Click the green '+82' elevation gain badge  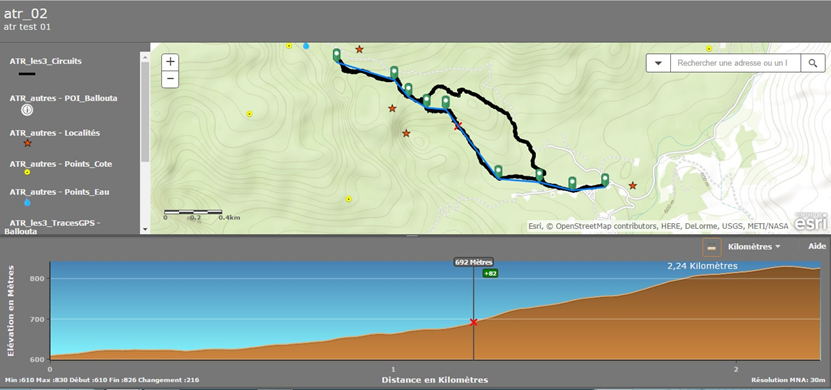point(490,273)
